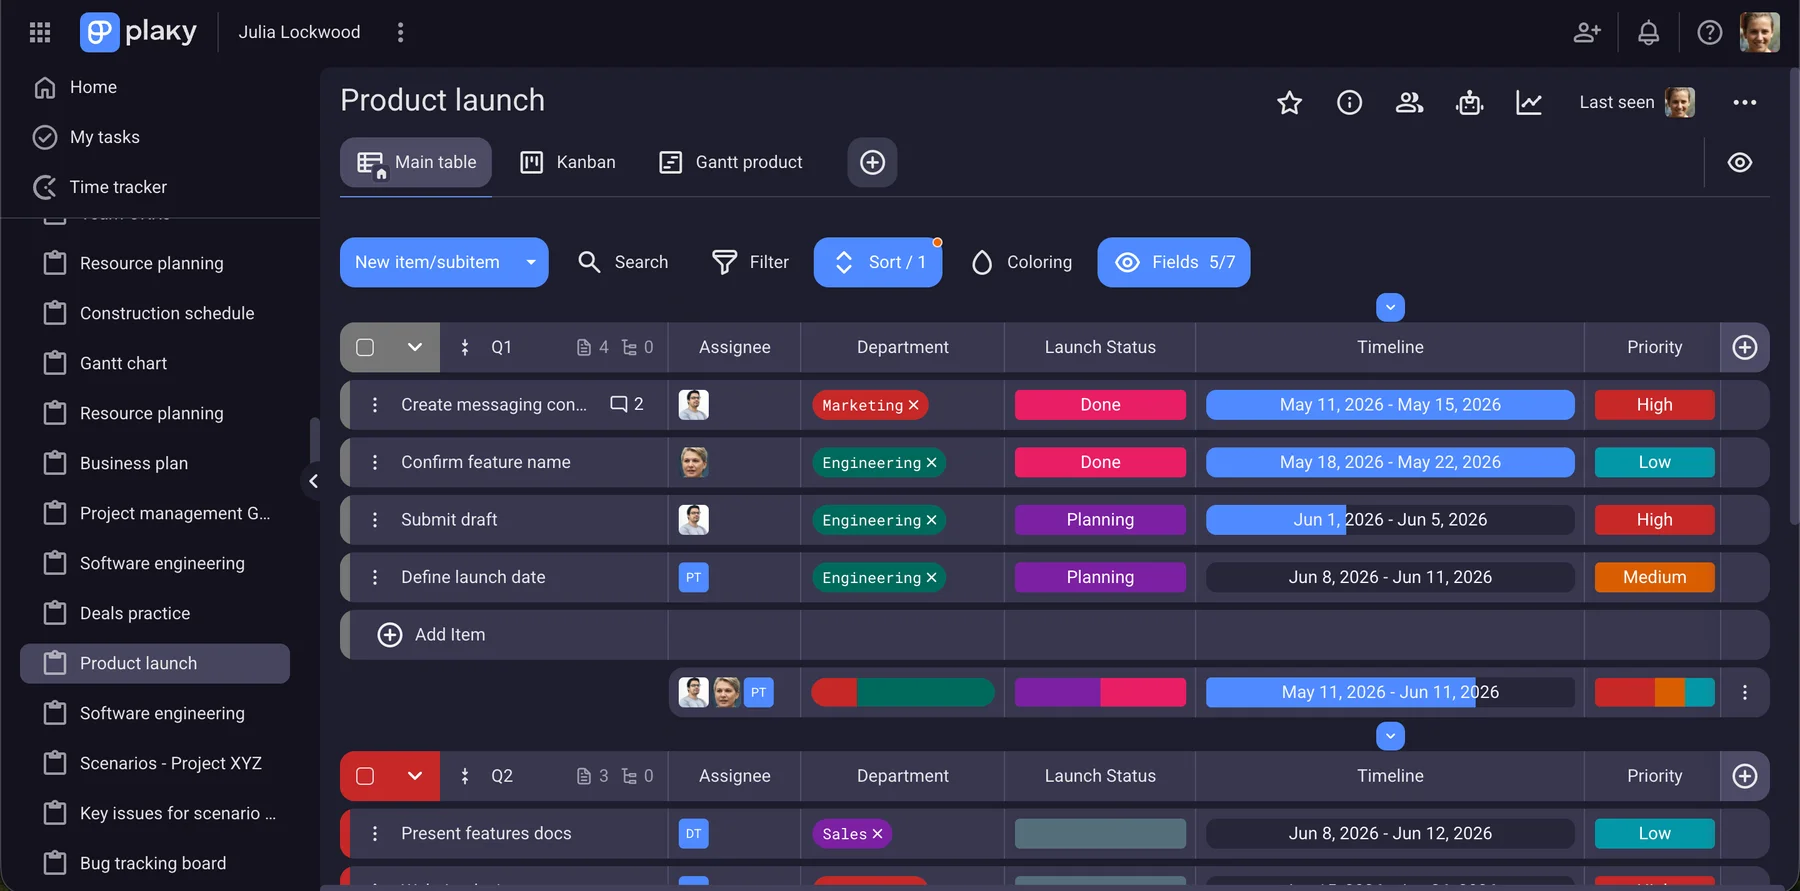The width and height of the screenshot is (1800, 891).
Task: Select all items in Q2 checkbox
Action: coord(365,776)
